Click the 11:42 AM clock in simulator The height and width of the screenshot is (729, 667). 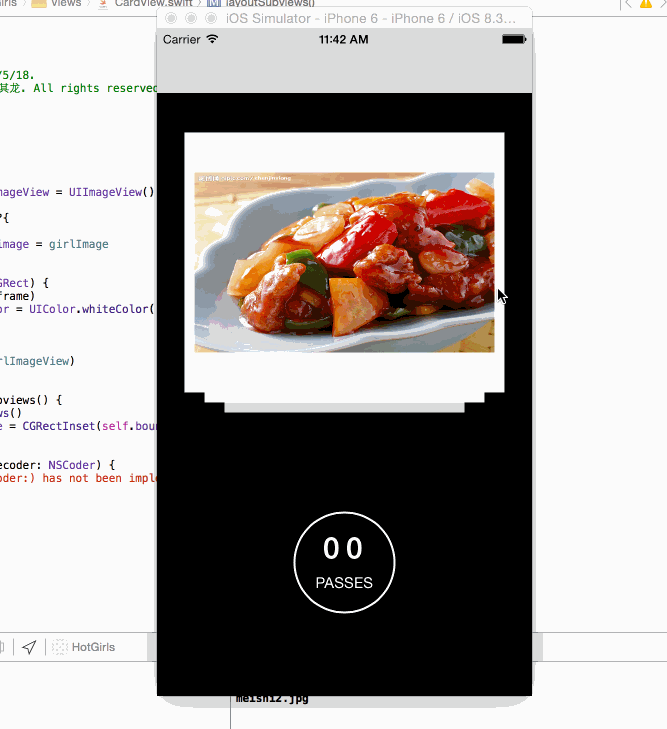click(343, 40)
